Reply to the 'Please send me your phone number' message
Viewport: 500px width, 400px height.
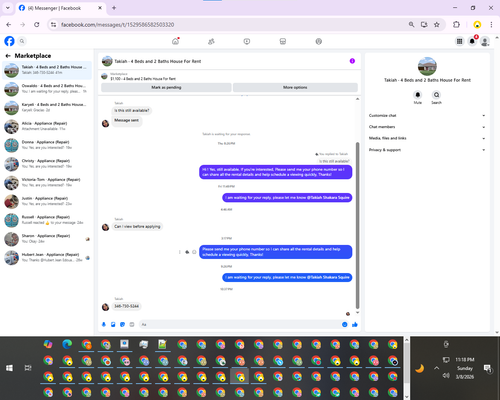tap(187, 252)
